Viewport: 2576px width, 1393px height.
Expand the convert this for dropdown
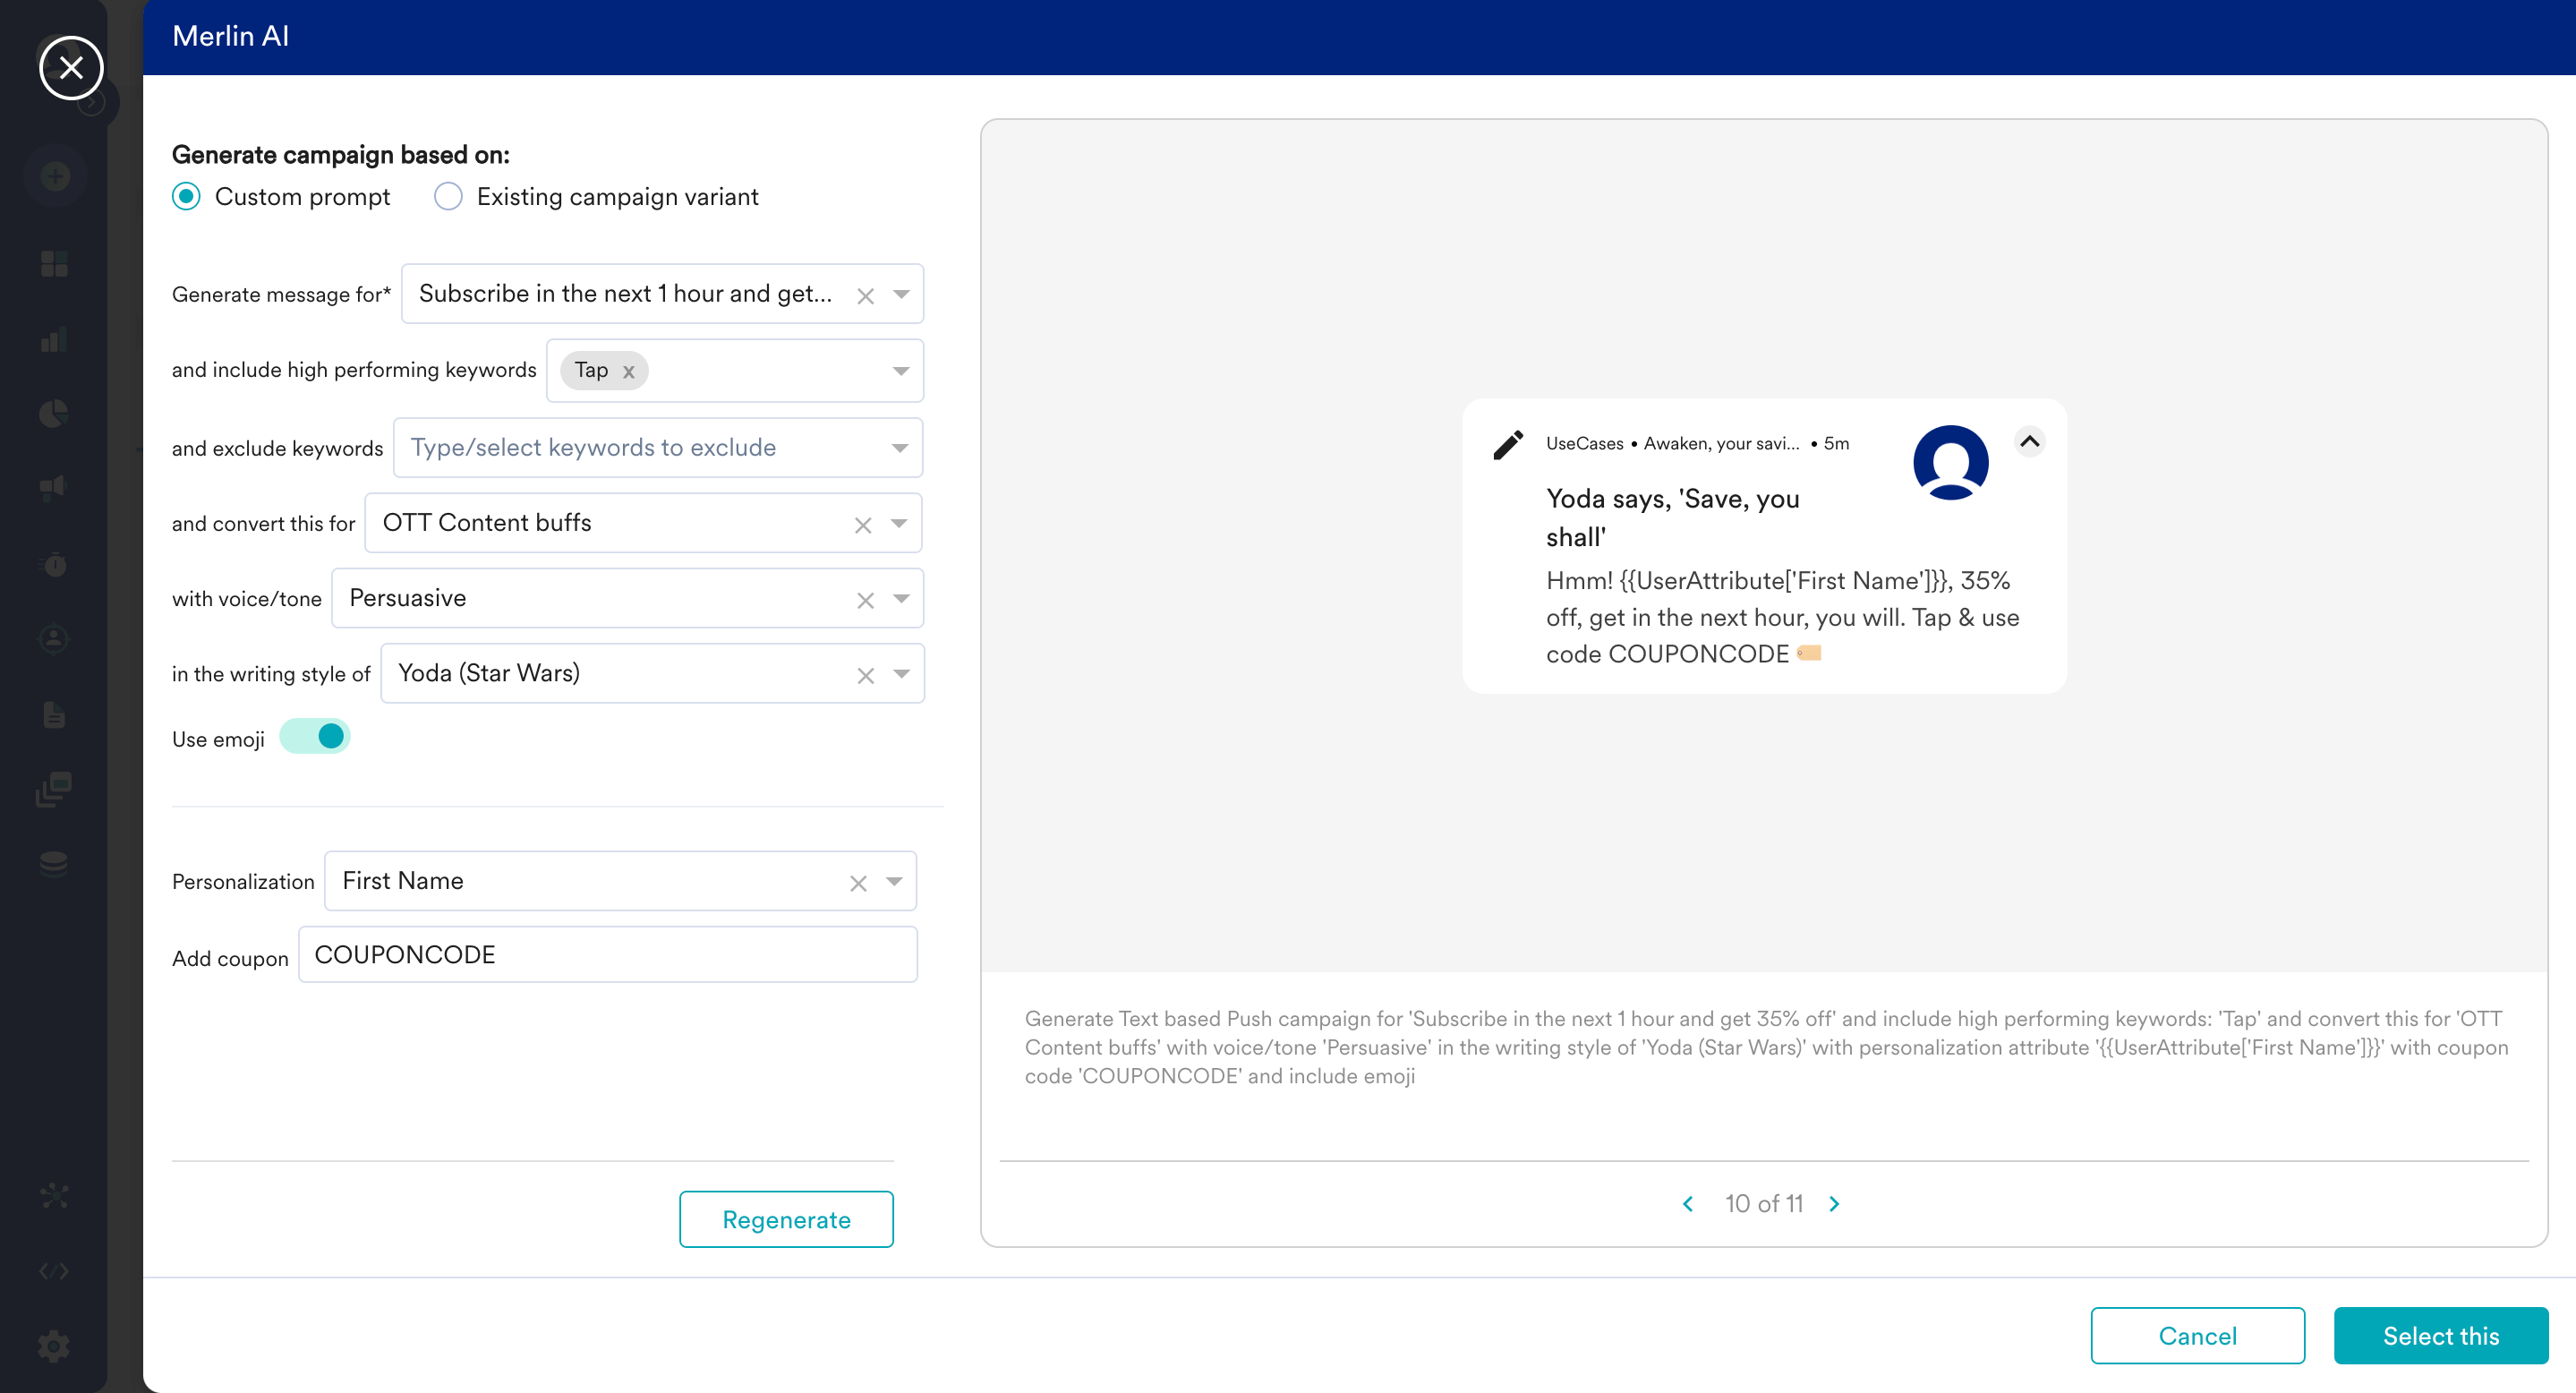click(899, 523)
